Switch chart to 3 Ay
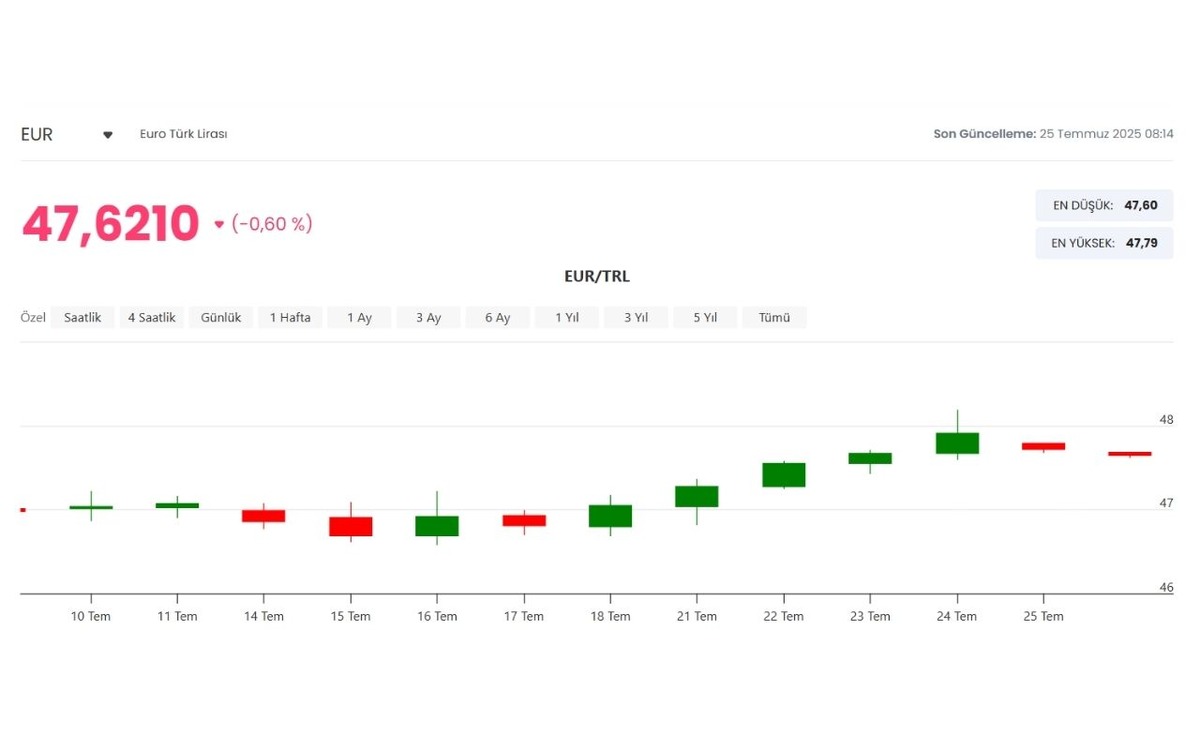The height and width of the screenshot is (750, 1200). [x=428, y=317]
